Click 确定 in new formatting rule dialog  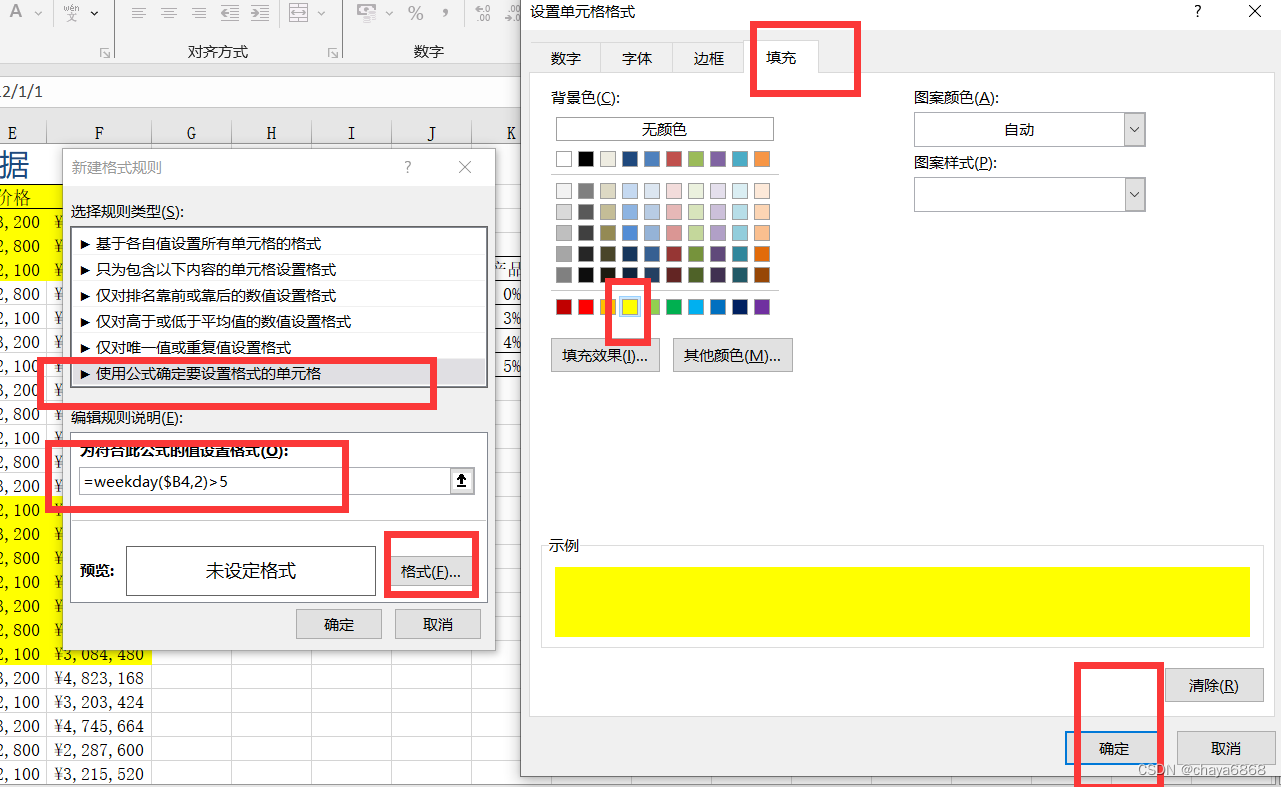(339, 624)
